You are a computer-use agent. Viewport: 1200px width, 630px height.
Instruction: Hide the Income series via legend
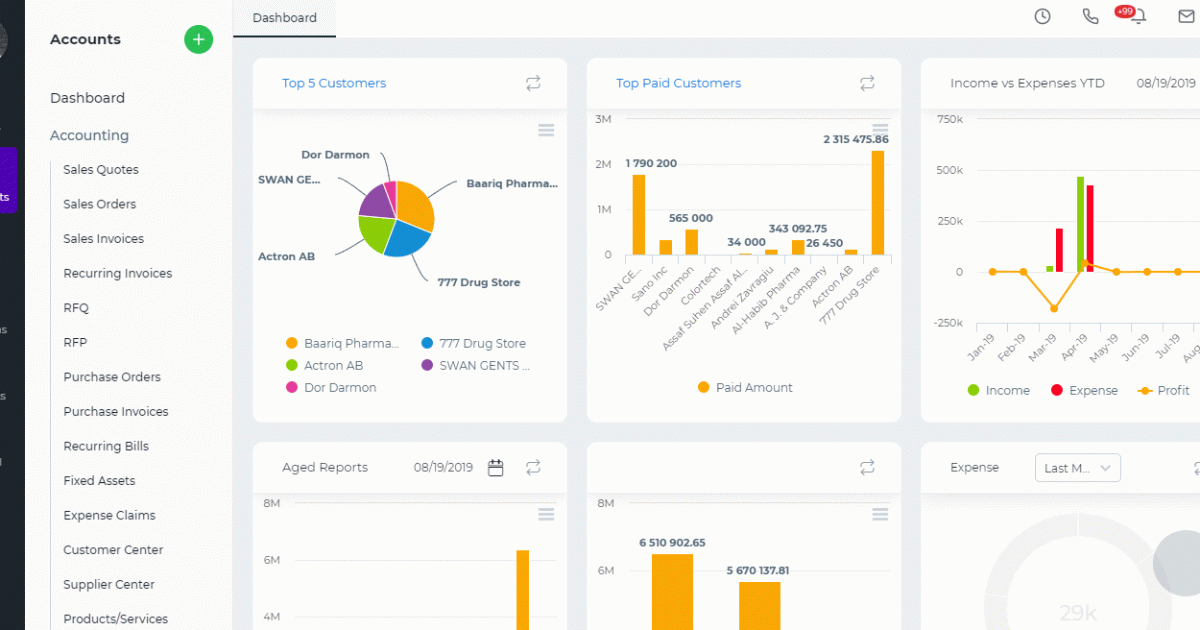pos(998,390)
